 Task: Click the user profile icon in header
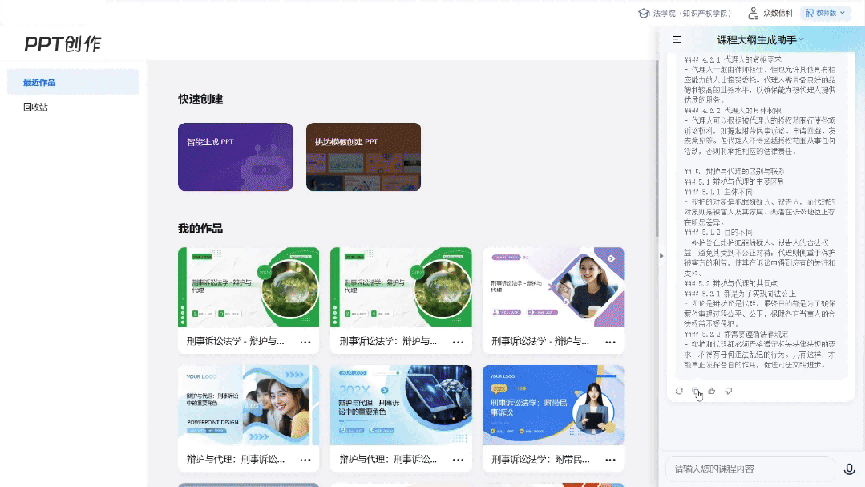click(x=753, y=13)
